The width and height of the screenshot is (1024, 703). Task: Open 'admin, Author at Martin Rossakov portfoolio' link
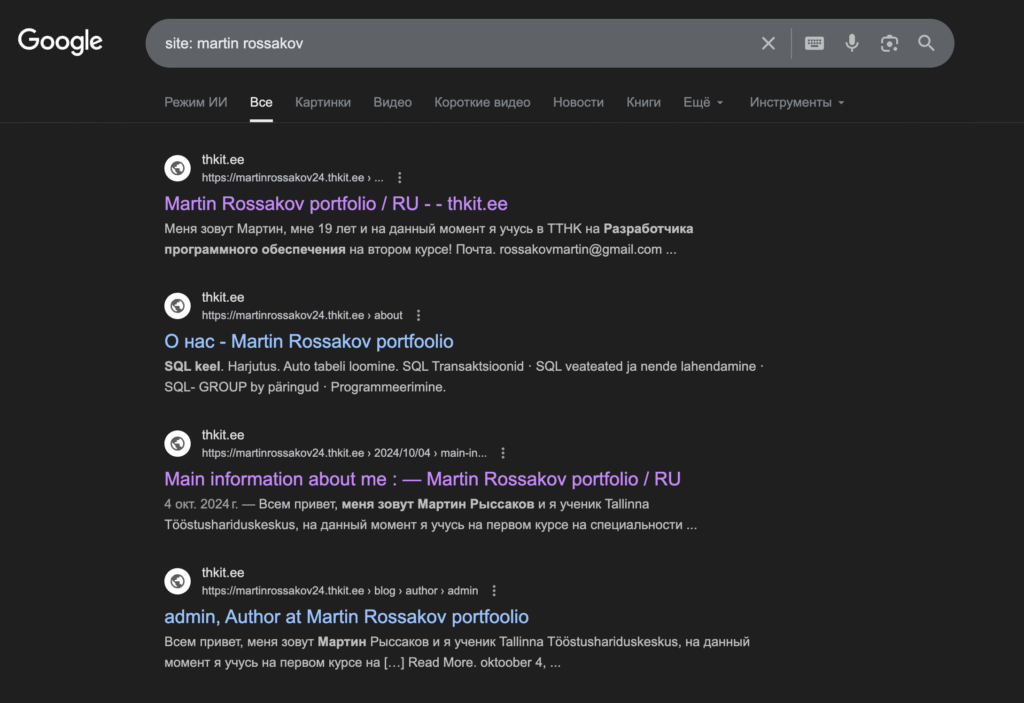(x=346, y=617)
